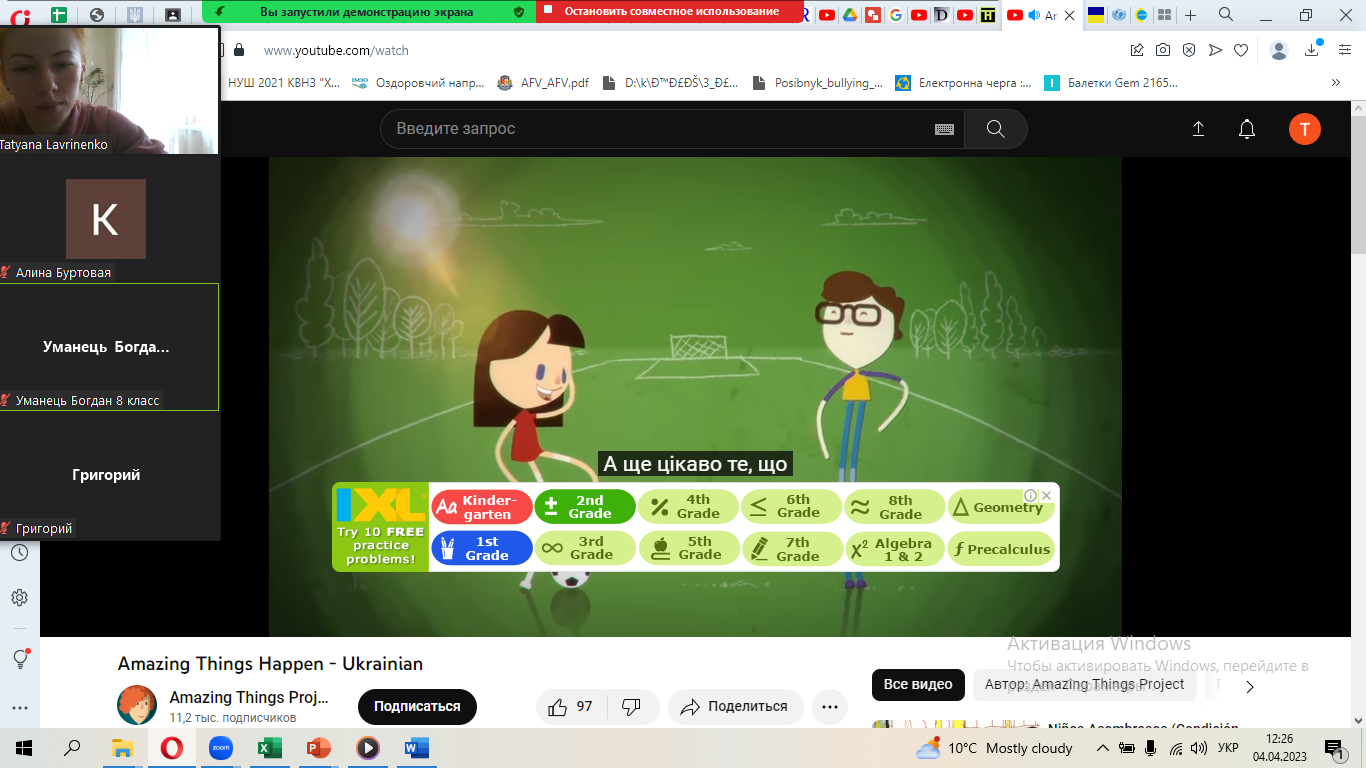Open Opera sidebar history clock icon
Viewport: 1366px width, 768px height.
19,553
